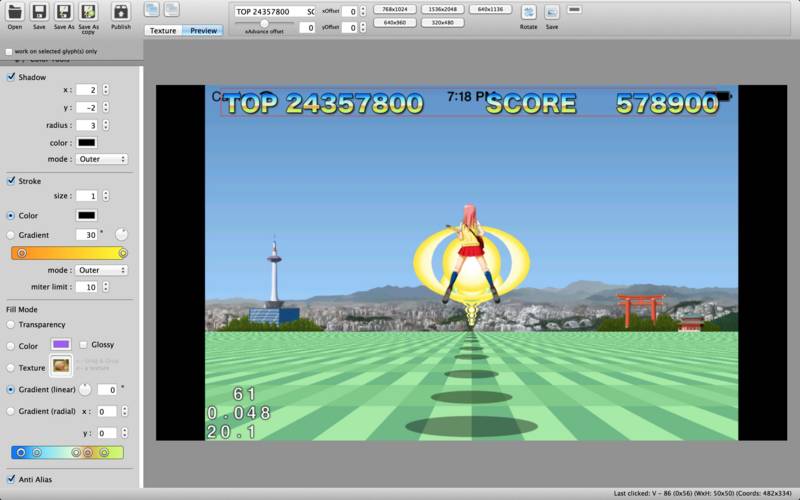Uncheck the Shadow checkbox
The width and height of the screenshot is (800, 500).
click(11, 77)
